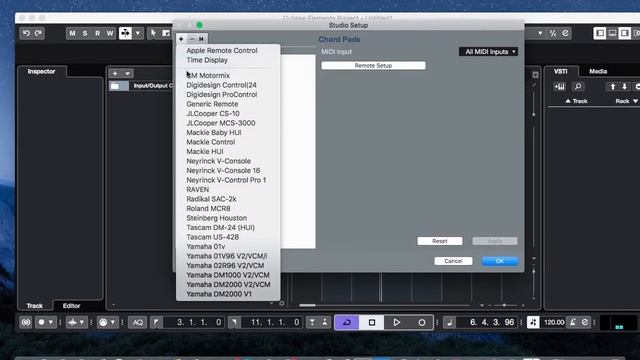Click the Undo arrow in the toolbar
640x360 pixels.
pos(27,33)
